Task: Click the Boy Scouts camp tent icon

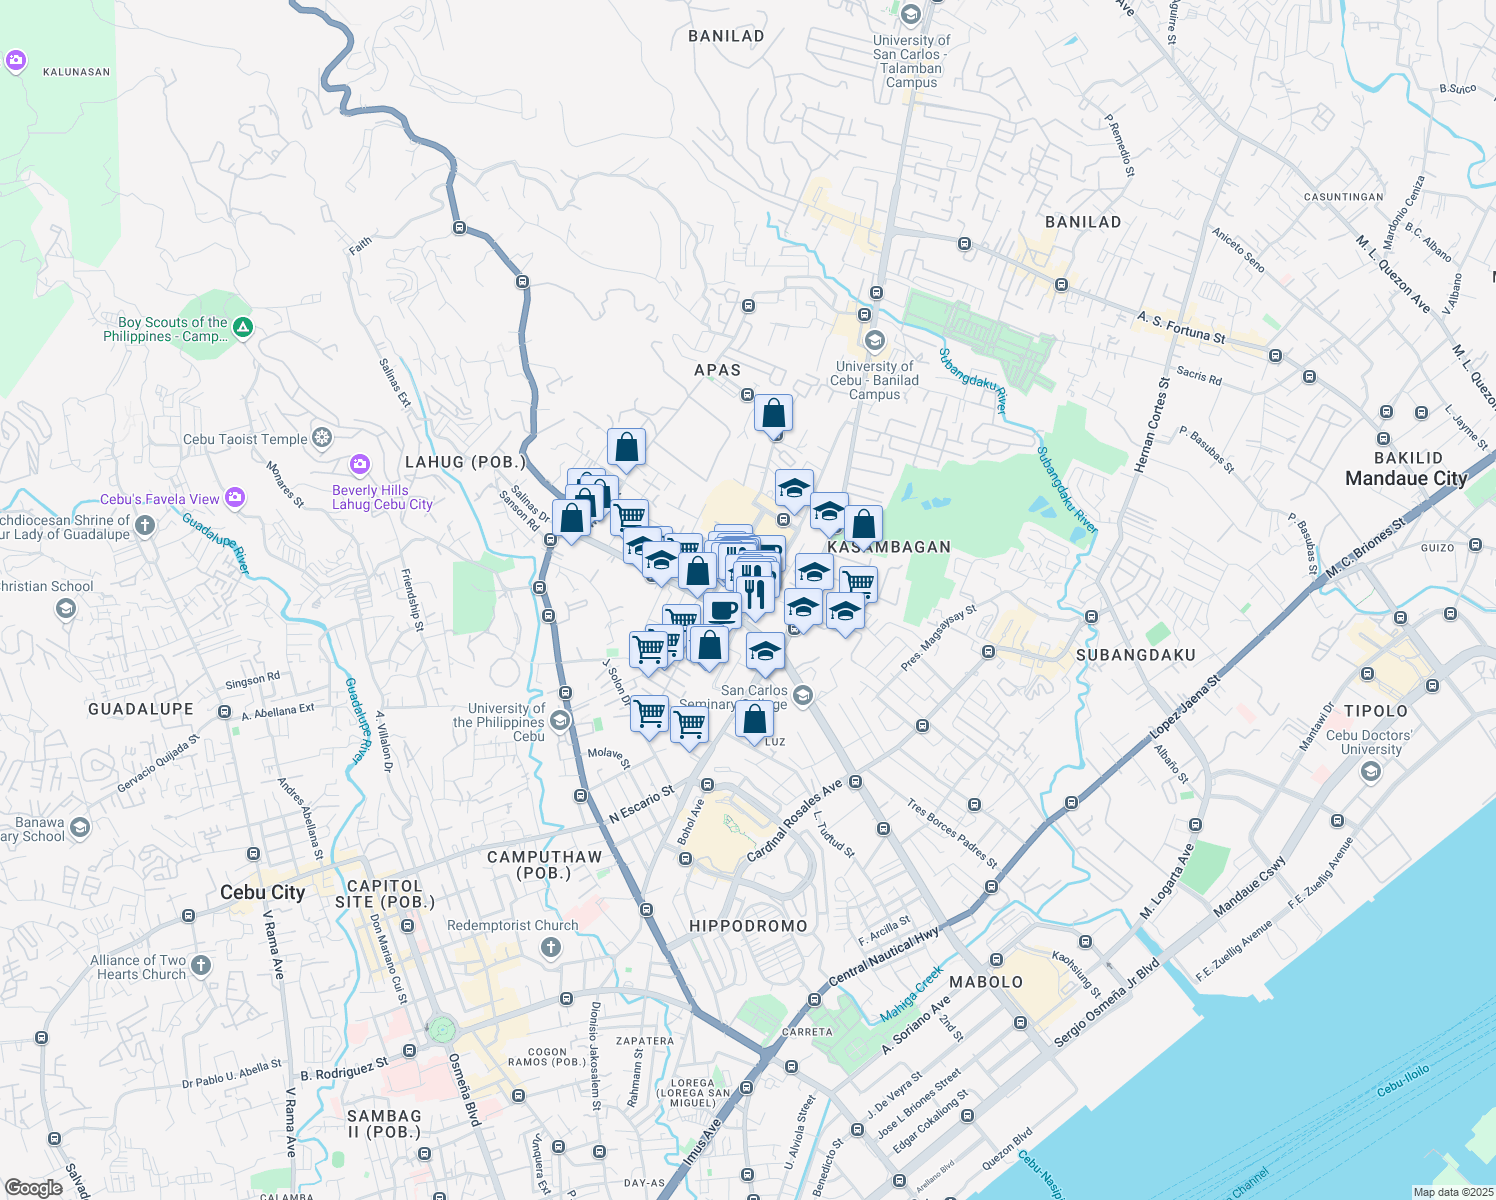Action: pyautogui.click(x=243, y=327)
